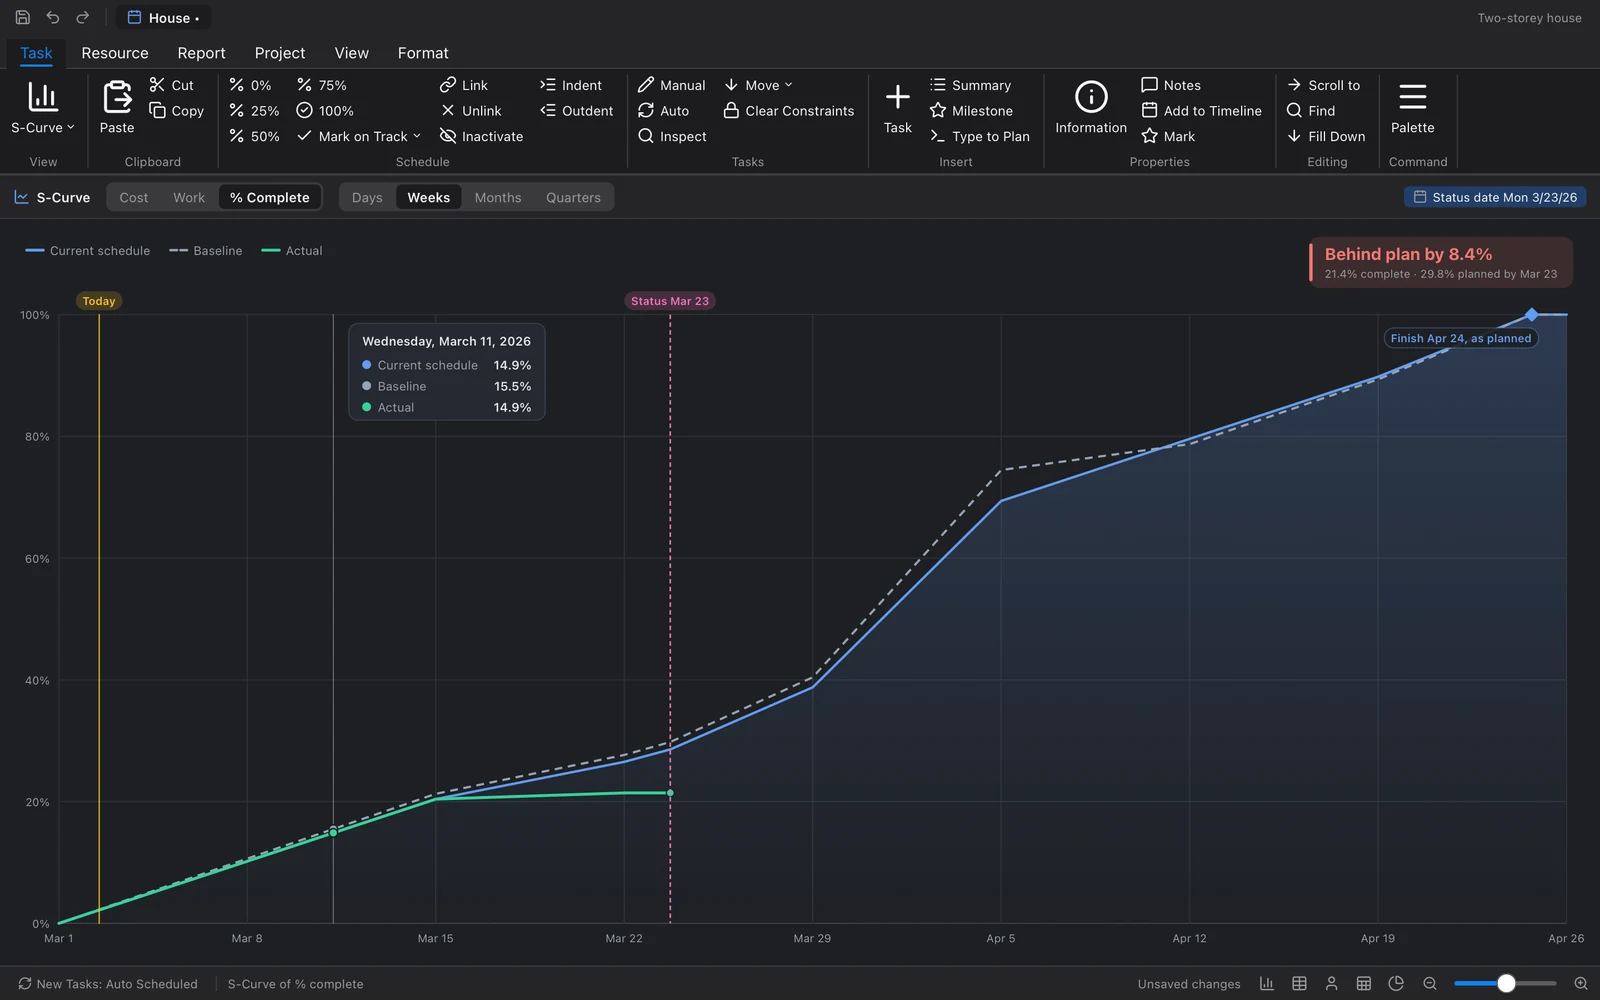The width and height of the screenshot is (1600, 1000).
Task: Insert a new Task
Action: (898, 107)
